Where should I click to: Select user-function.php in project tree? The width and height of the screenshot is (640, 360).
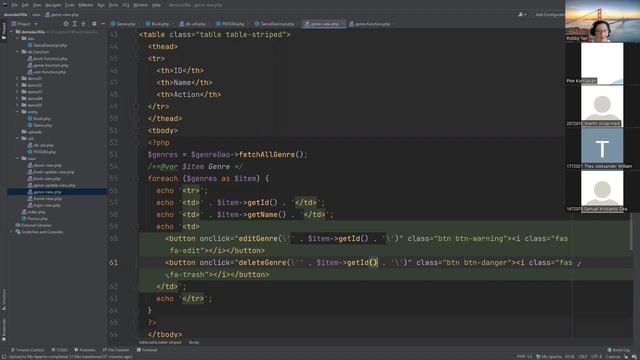(46, 72)
